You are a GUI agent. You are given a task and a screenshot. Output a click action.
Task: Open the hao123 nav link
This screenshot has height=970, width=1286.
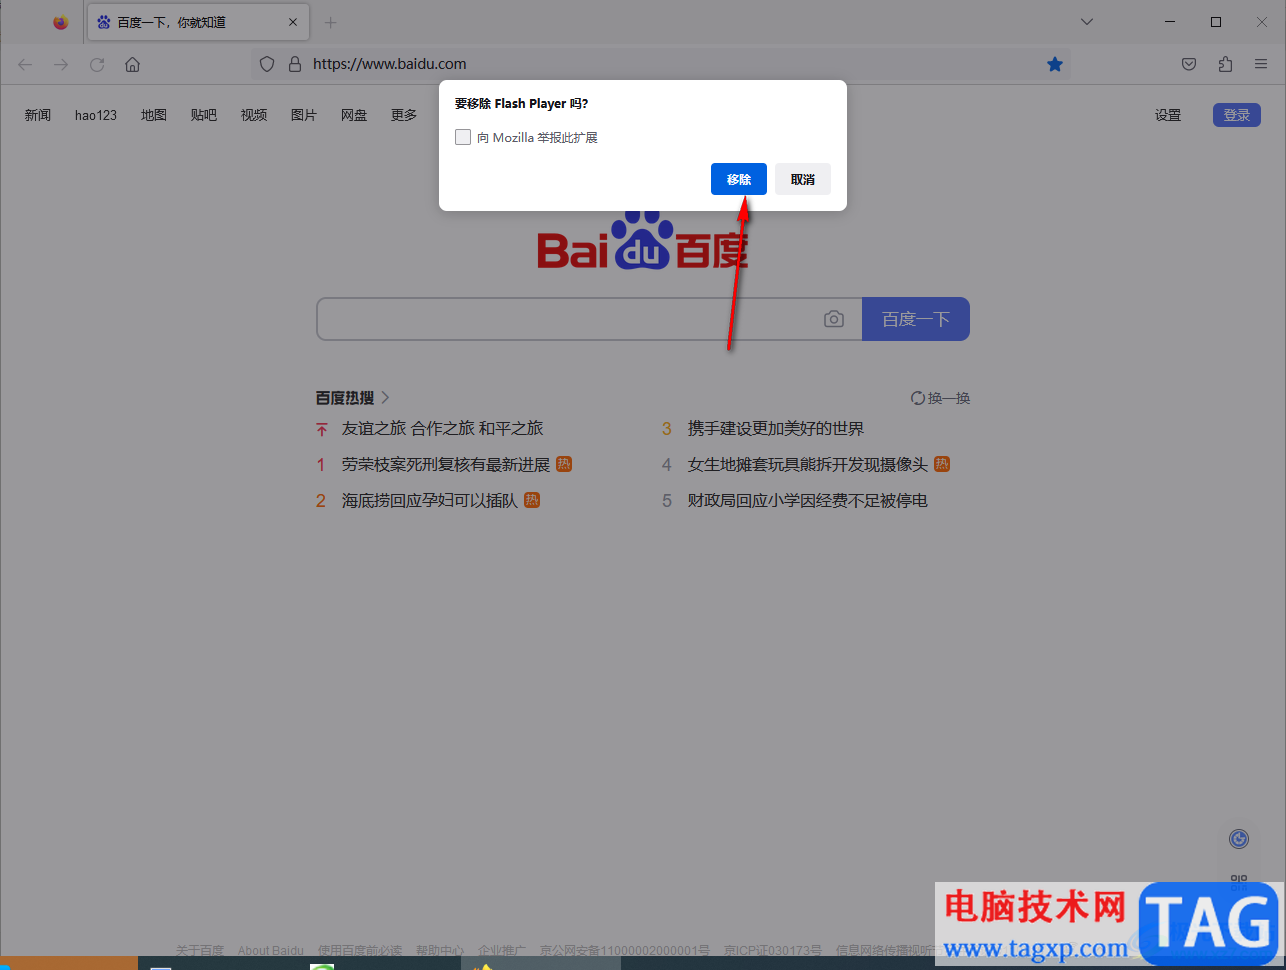tap(96, 115)
